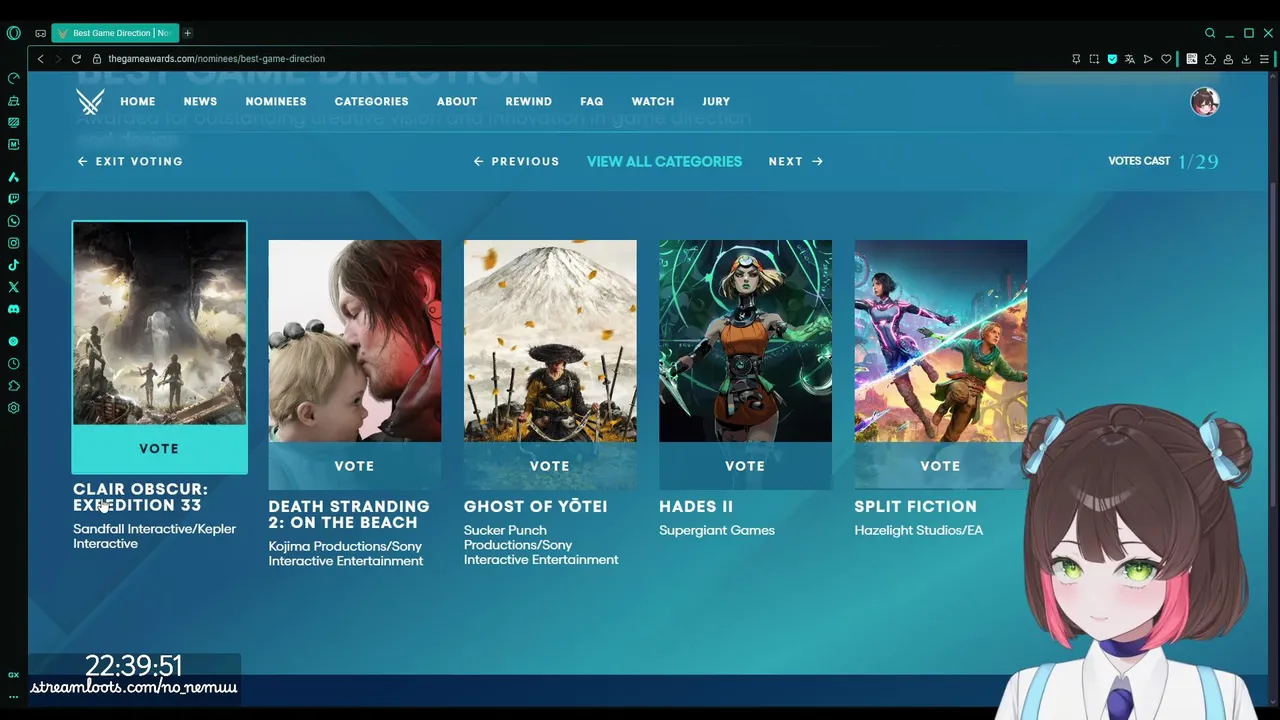Click the send/flow arrow icon

[1148, 59]
